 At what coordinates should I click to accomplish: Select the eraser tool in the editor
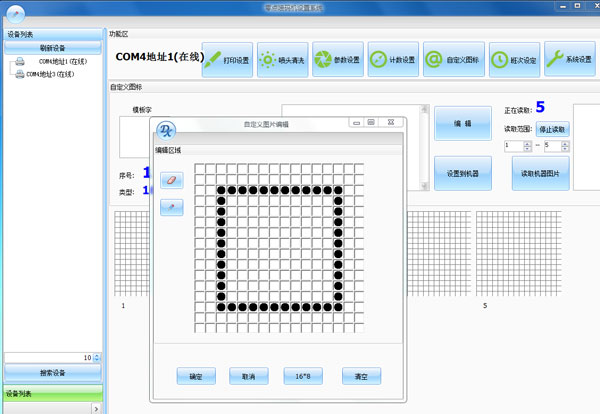tap(171, 180)
